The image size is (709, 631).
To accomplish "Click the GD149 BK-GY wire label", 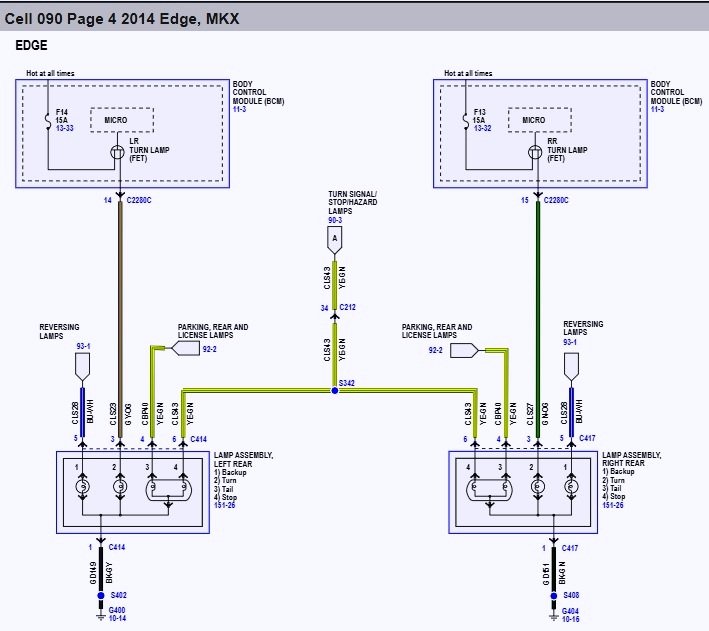I will (101, 573).
